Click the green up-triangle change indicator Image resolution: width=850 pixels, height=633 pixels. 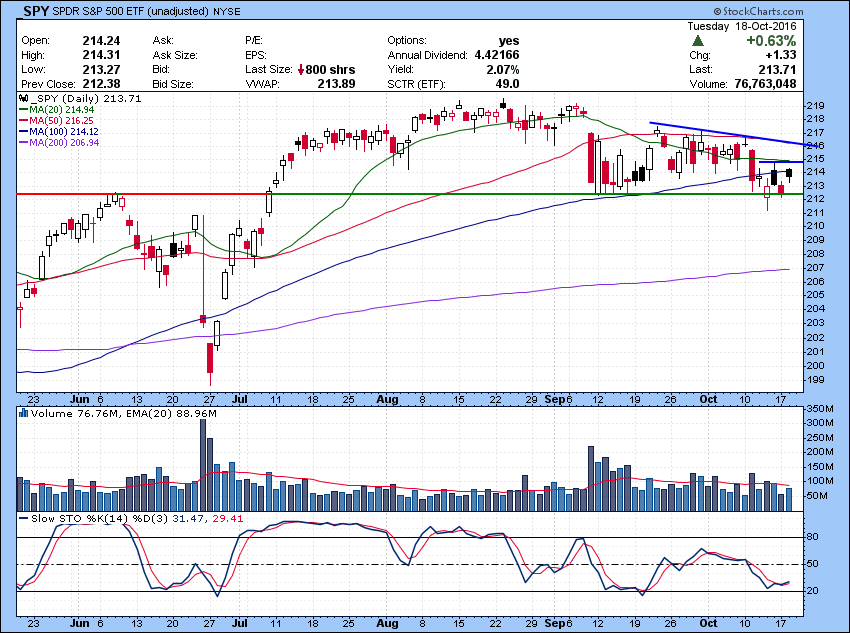click(698, 41)
